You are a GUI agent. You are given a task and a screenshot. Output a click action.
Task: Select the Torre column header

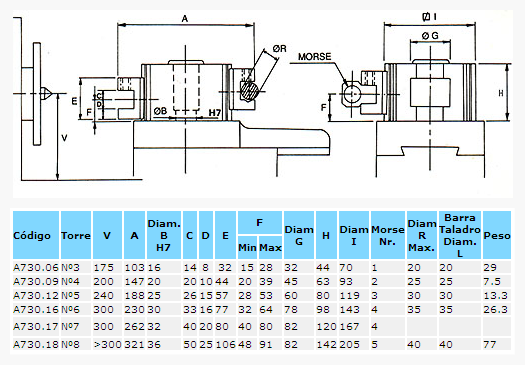(x=76, y=235)
